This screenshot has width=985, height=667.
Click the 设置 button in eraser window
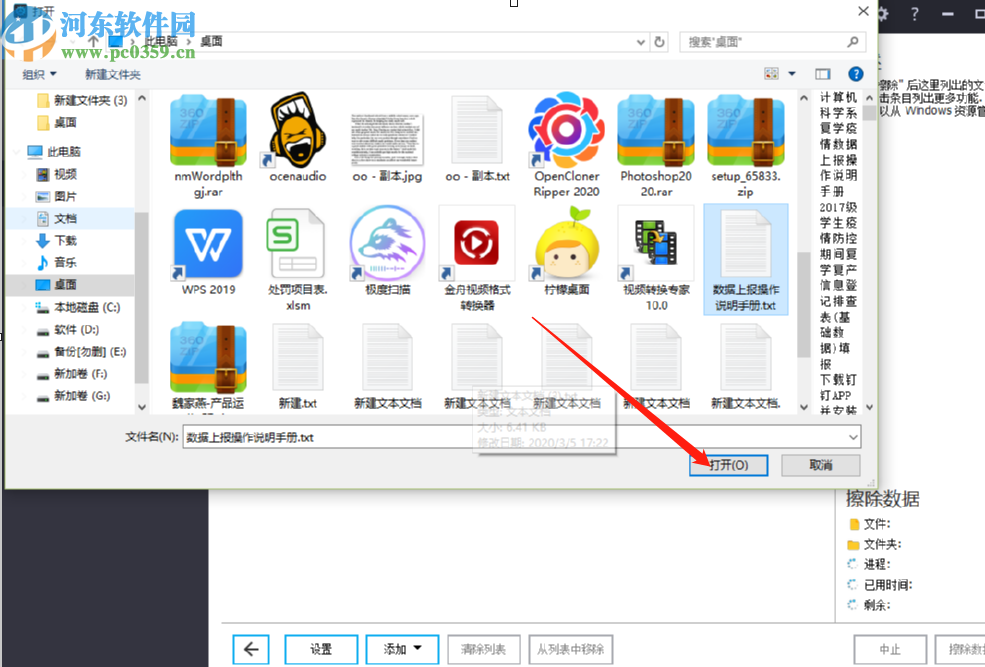coord(321,649)
